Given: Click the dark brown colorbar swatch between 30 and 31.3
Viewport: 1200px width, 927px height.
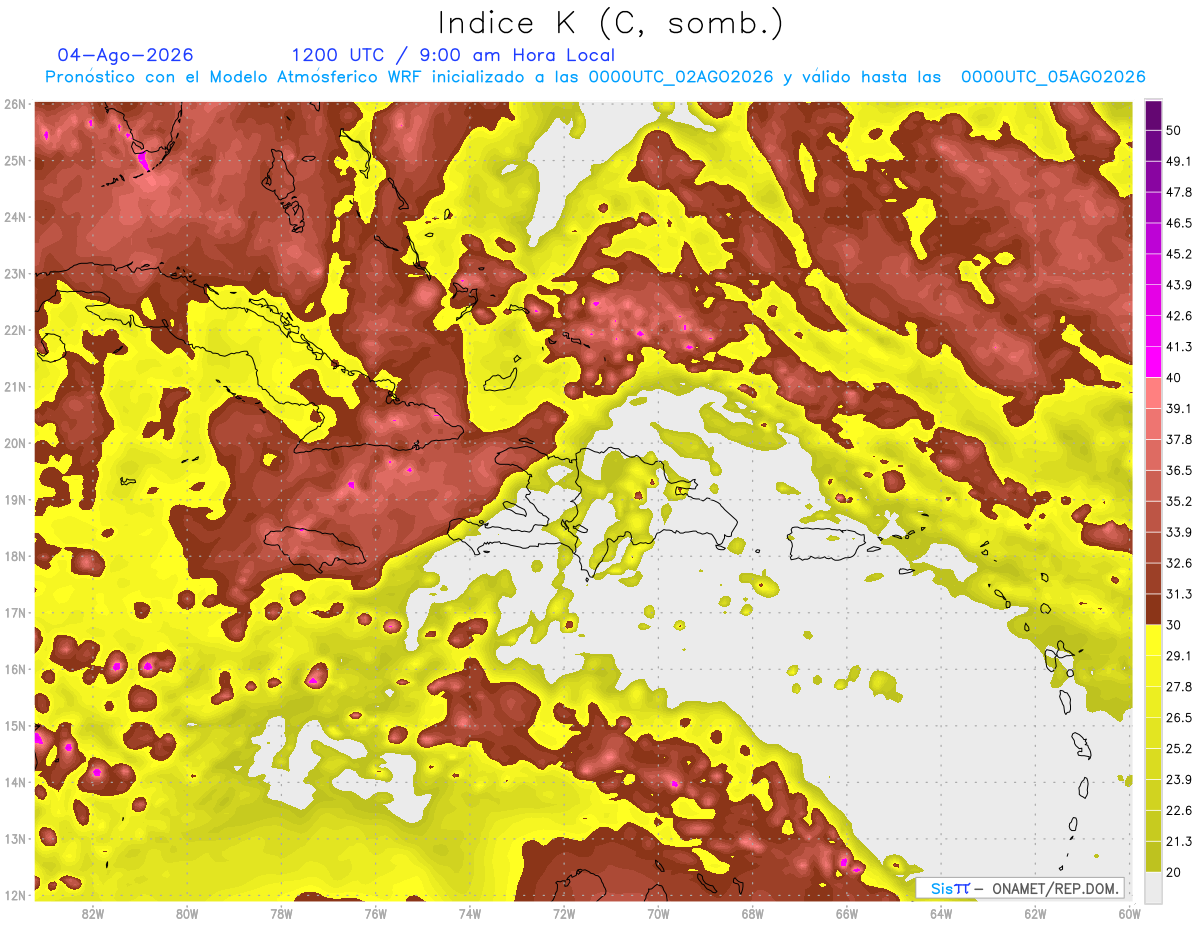Looking at the screenshot, I should pos(1154,610).
